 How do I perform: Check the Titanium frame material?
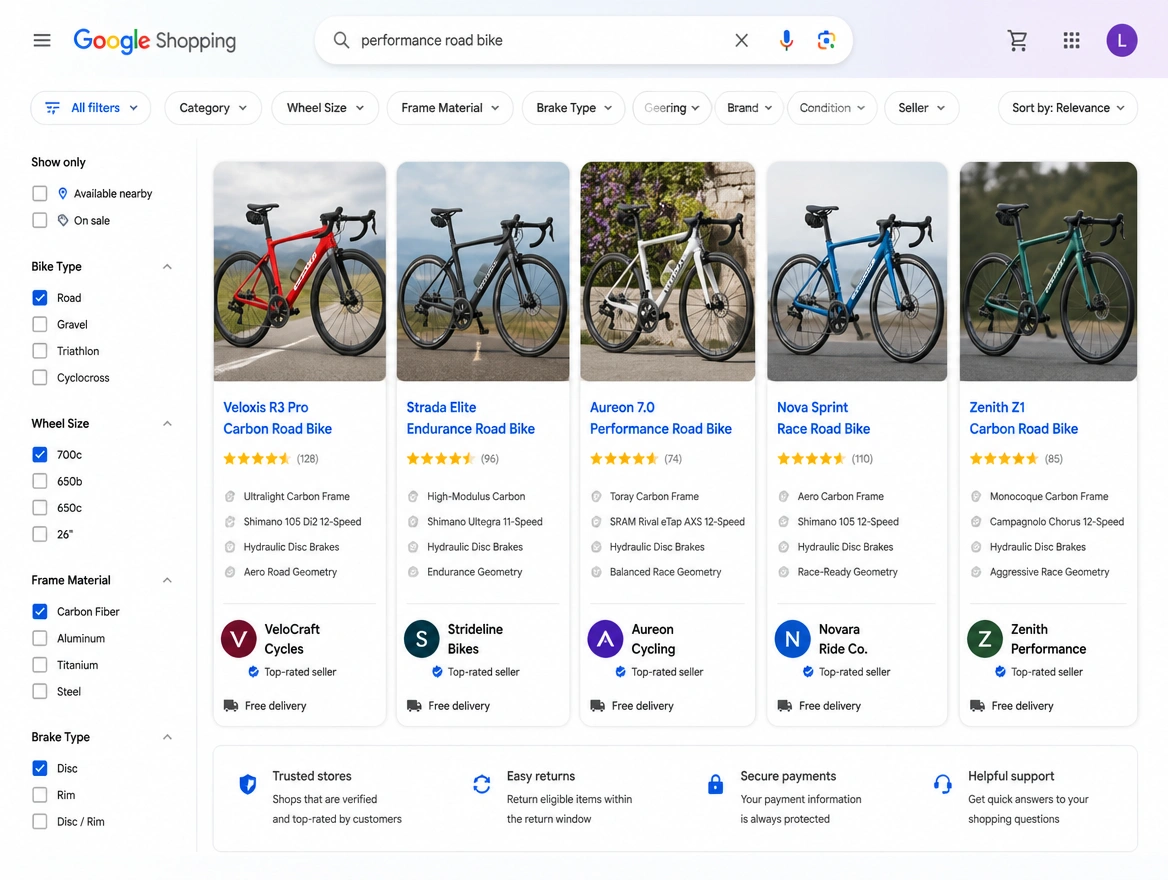(x=39, y=665)
